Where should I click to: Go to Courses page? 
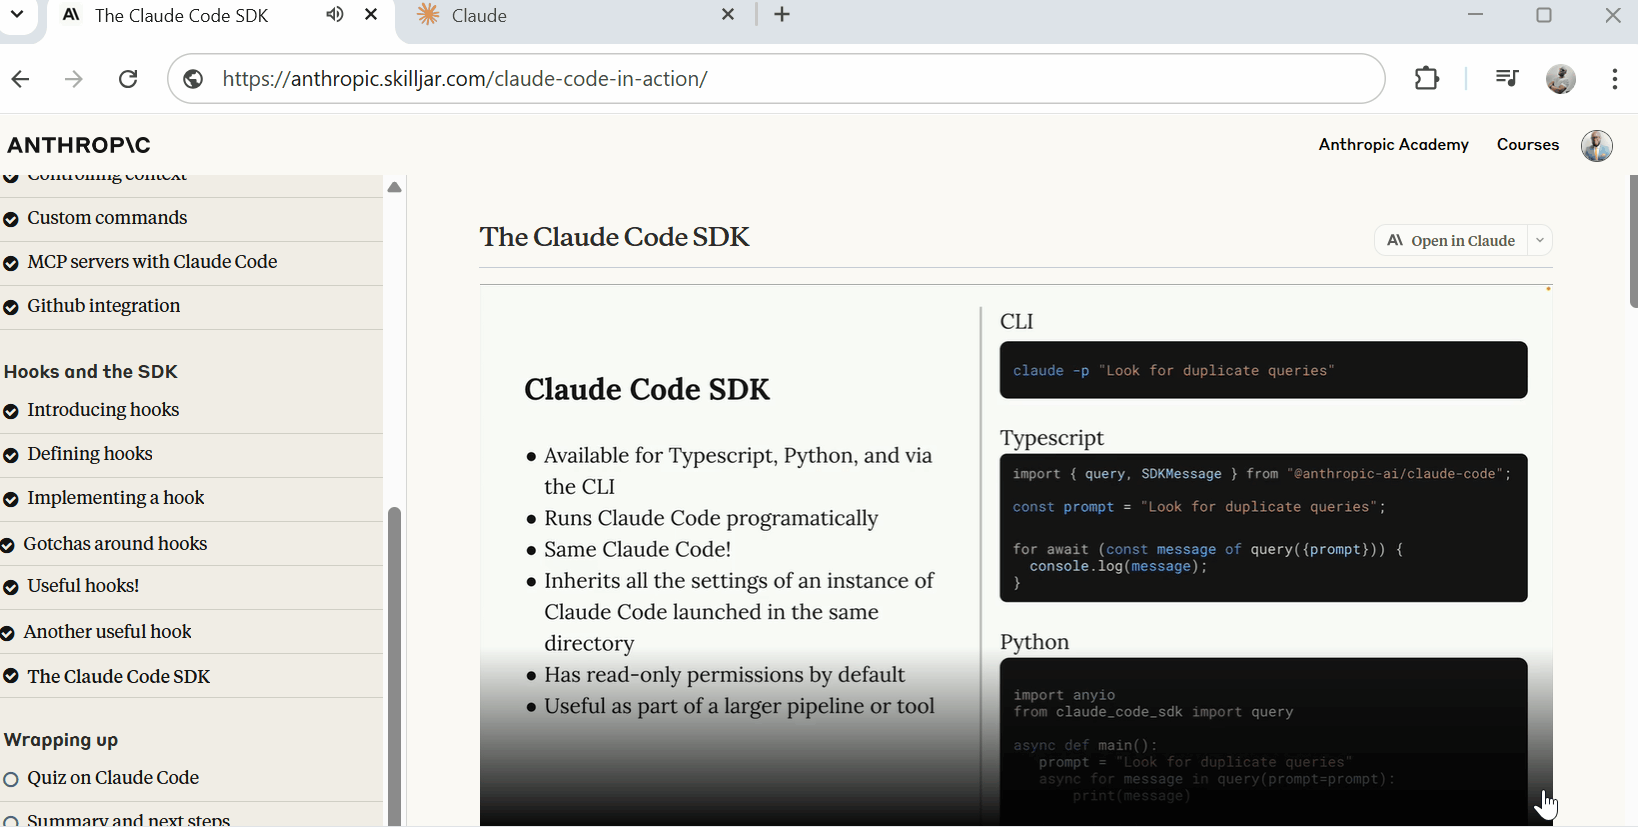(1527, 145)
